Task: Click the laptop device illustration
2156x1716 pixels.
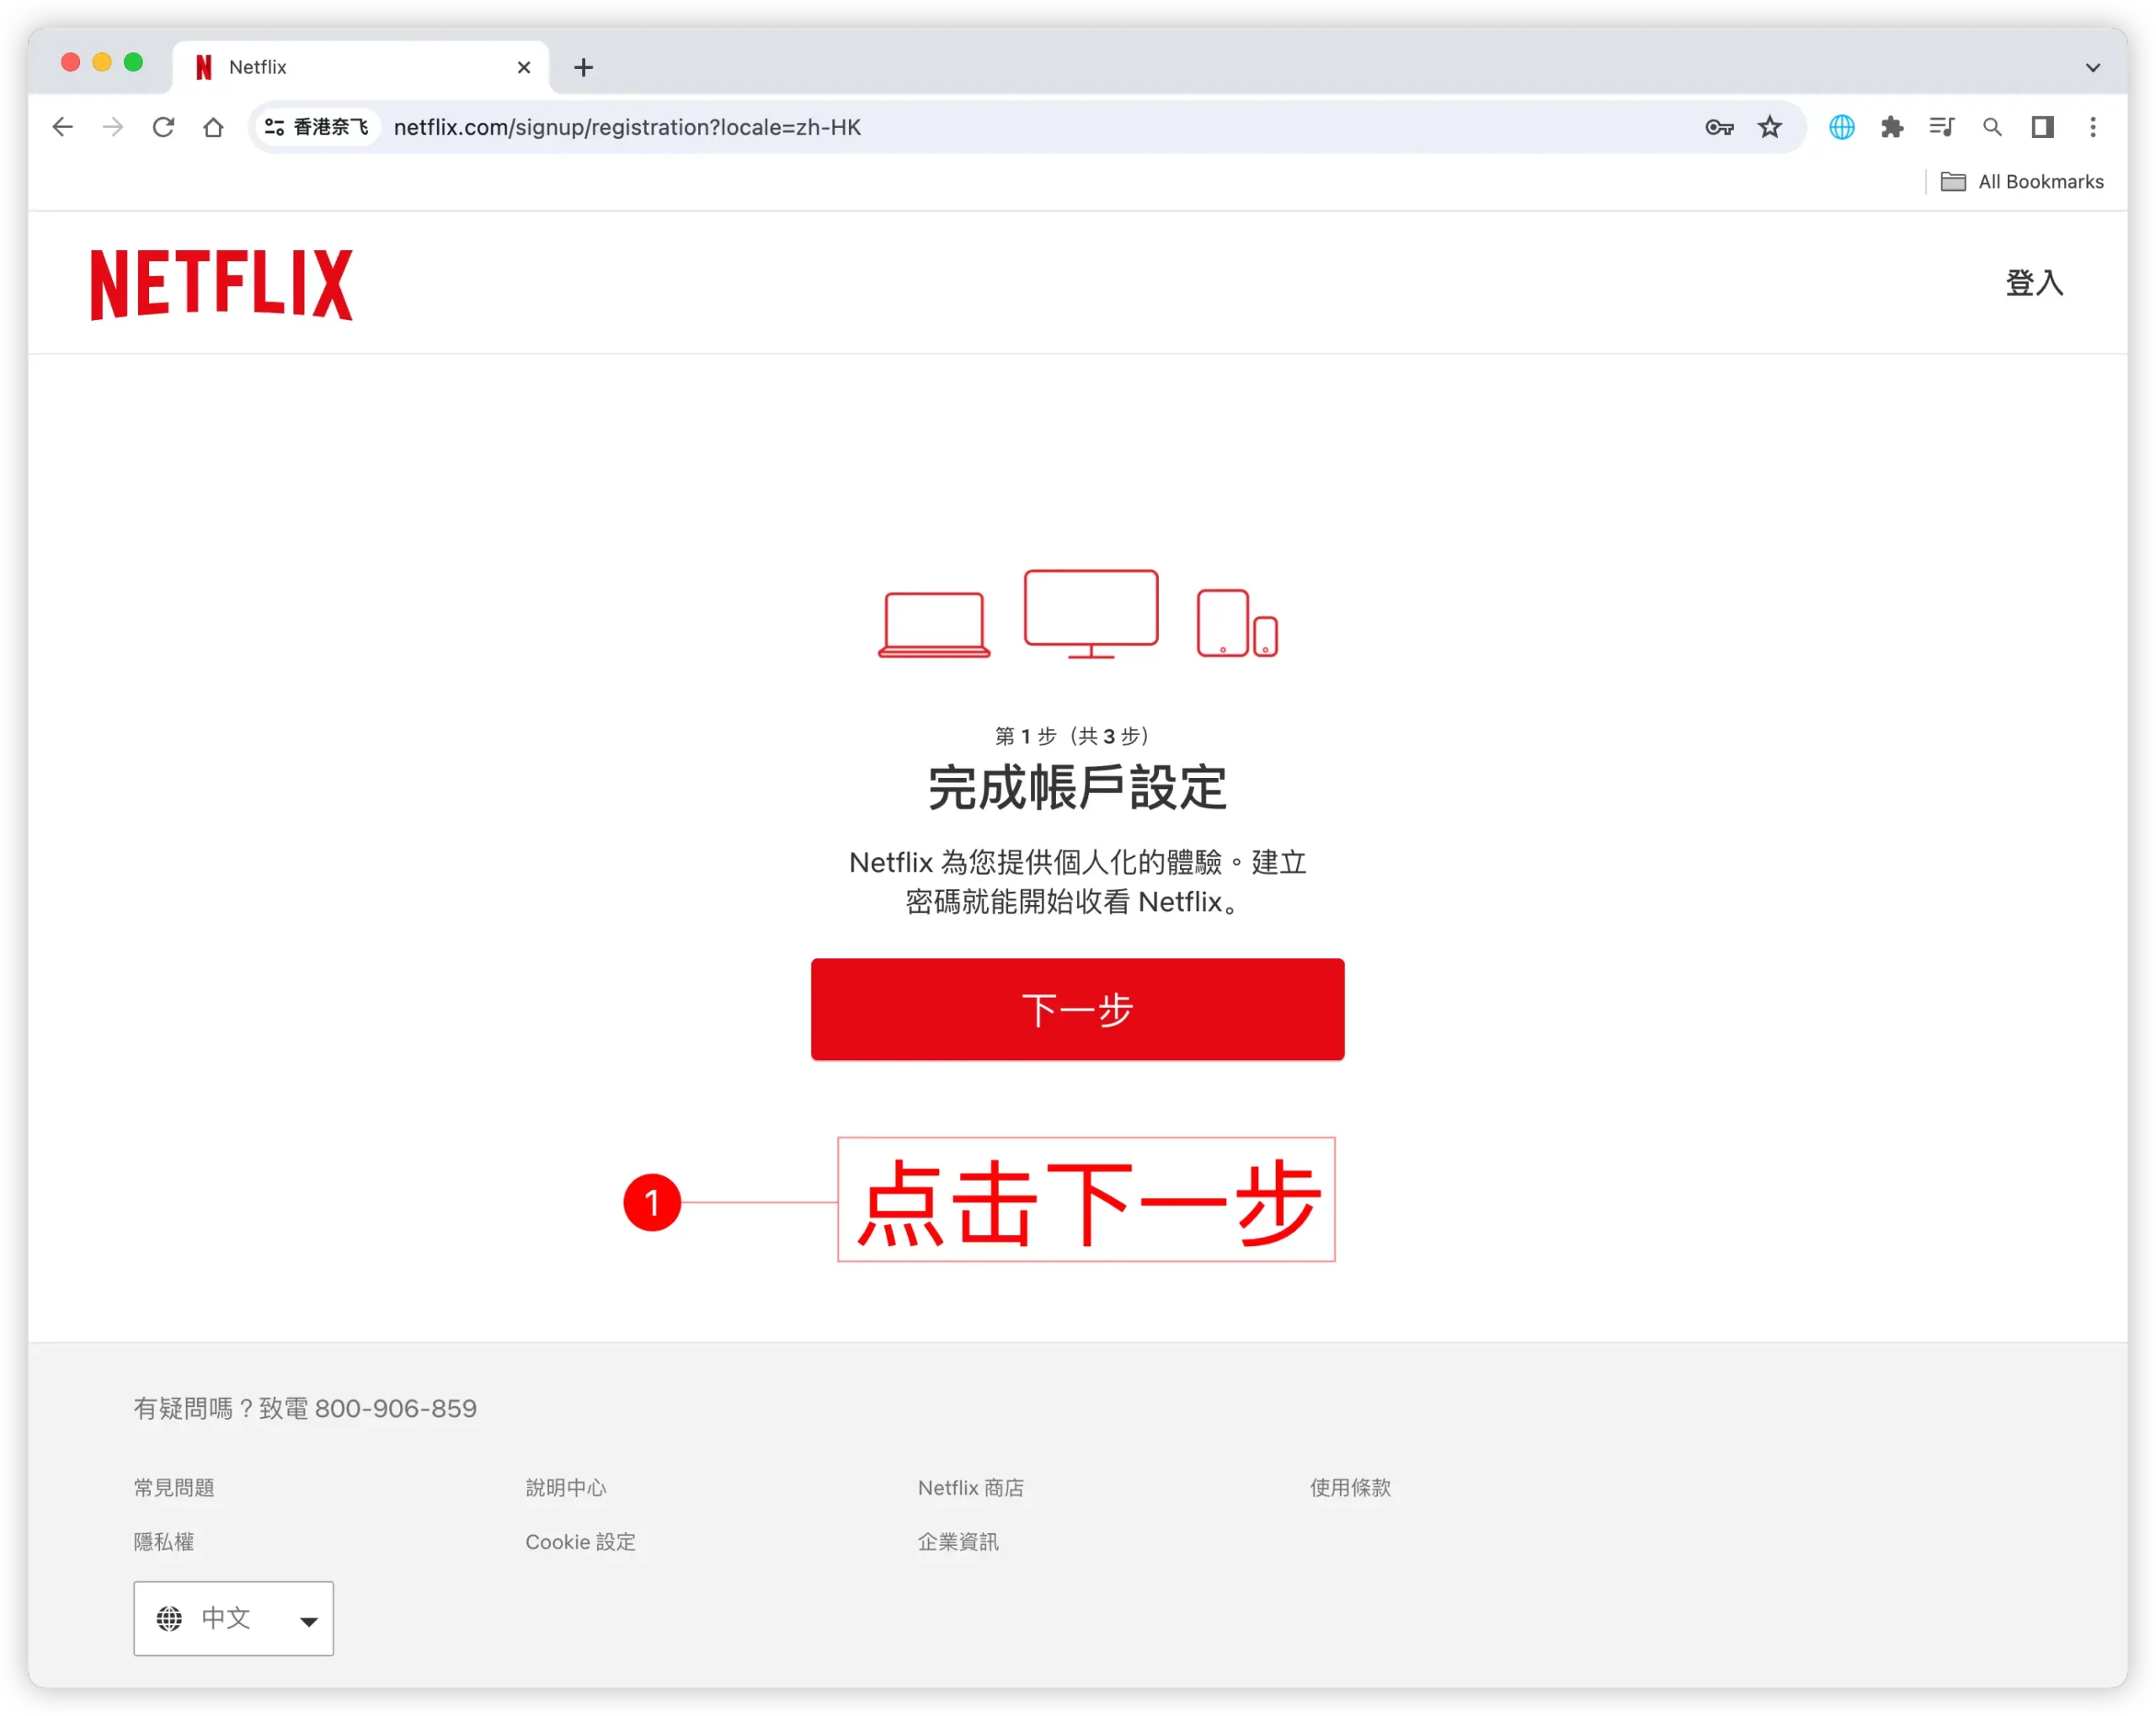Action: pyautogui.click(x=934, y=624)
